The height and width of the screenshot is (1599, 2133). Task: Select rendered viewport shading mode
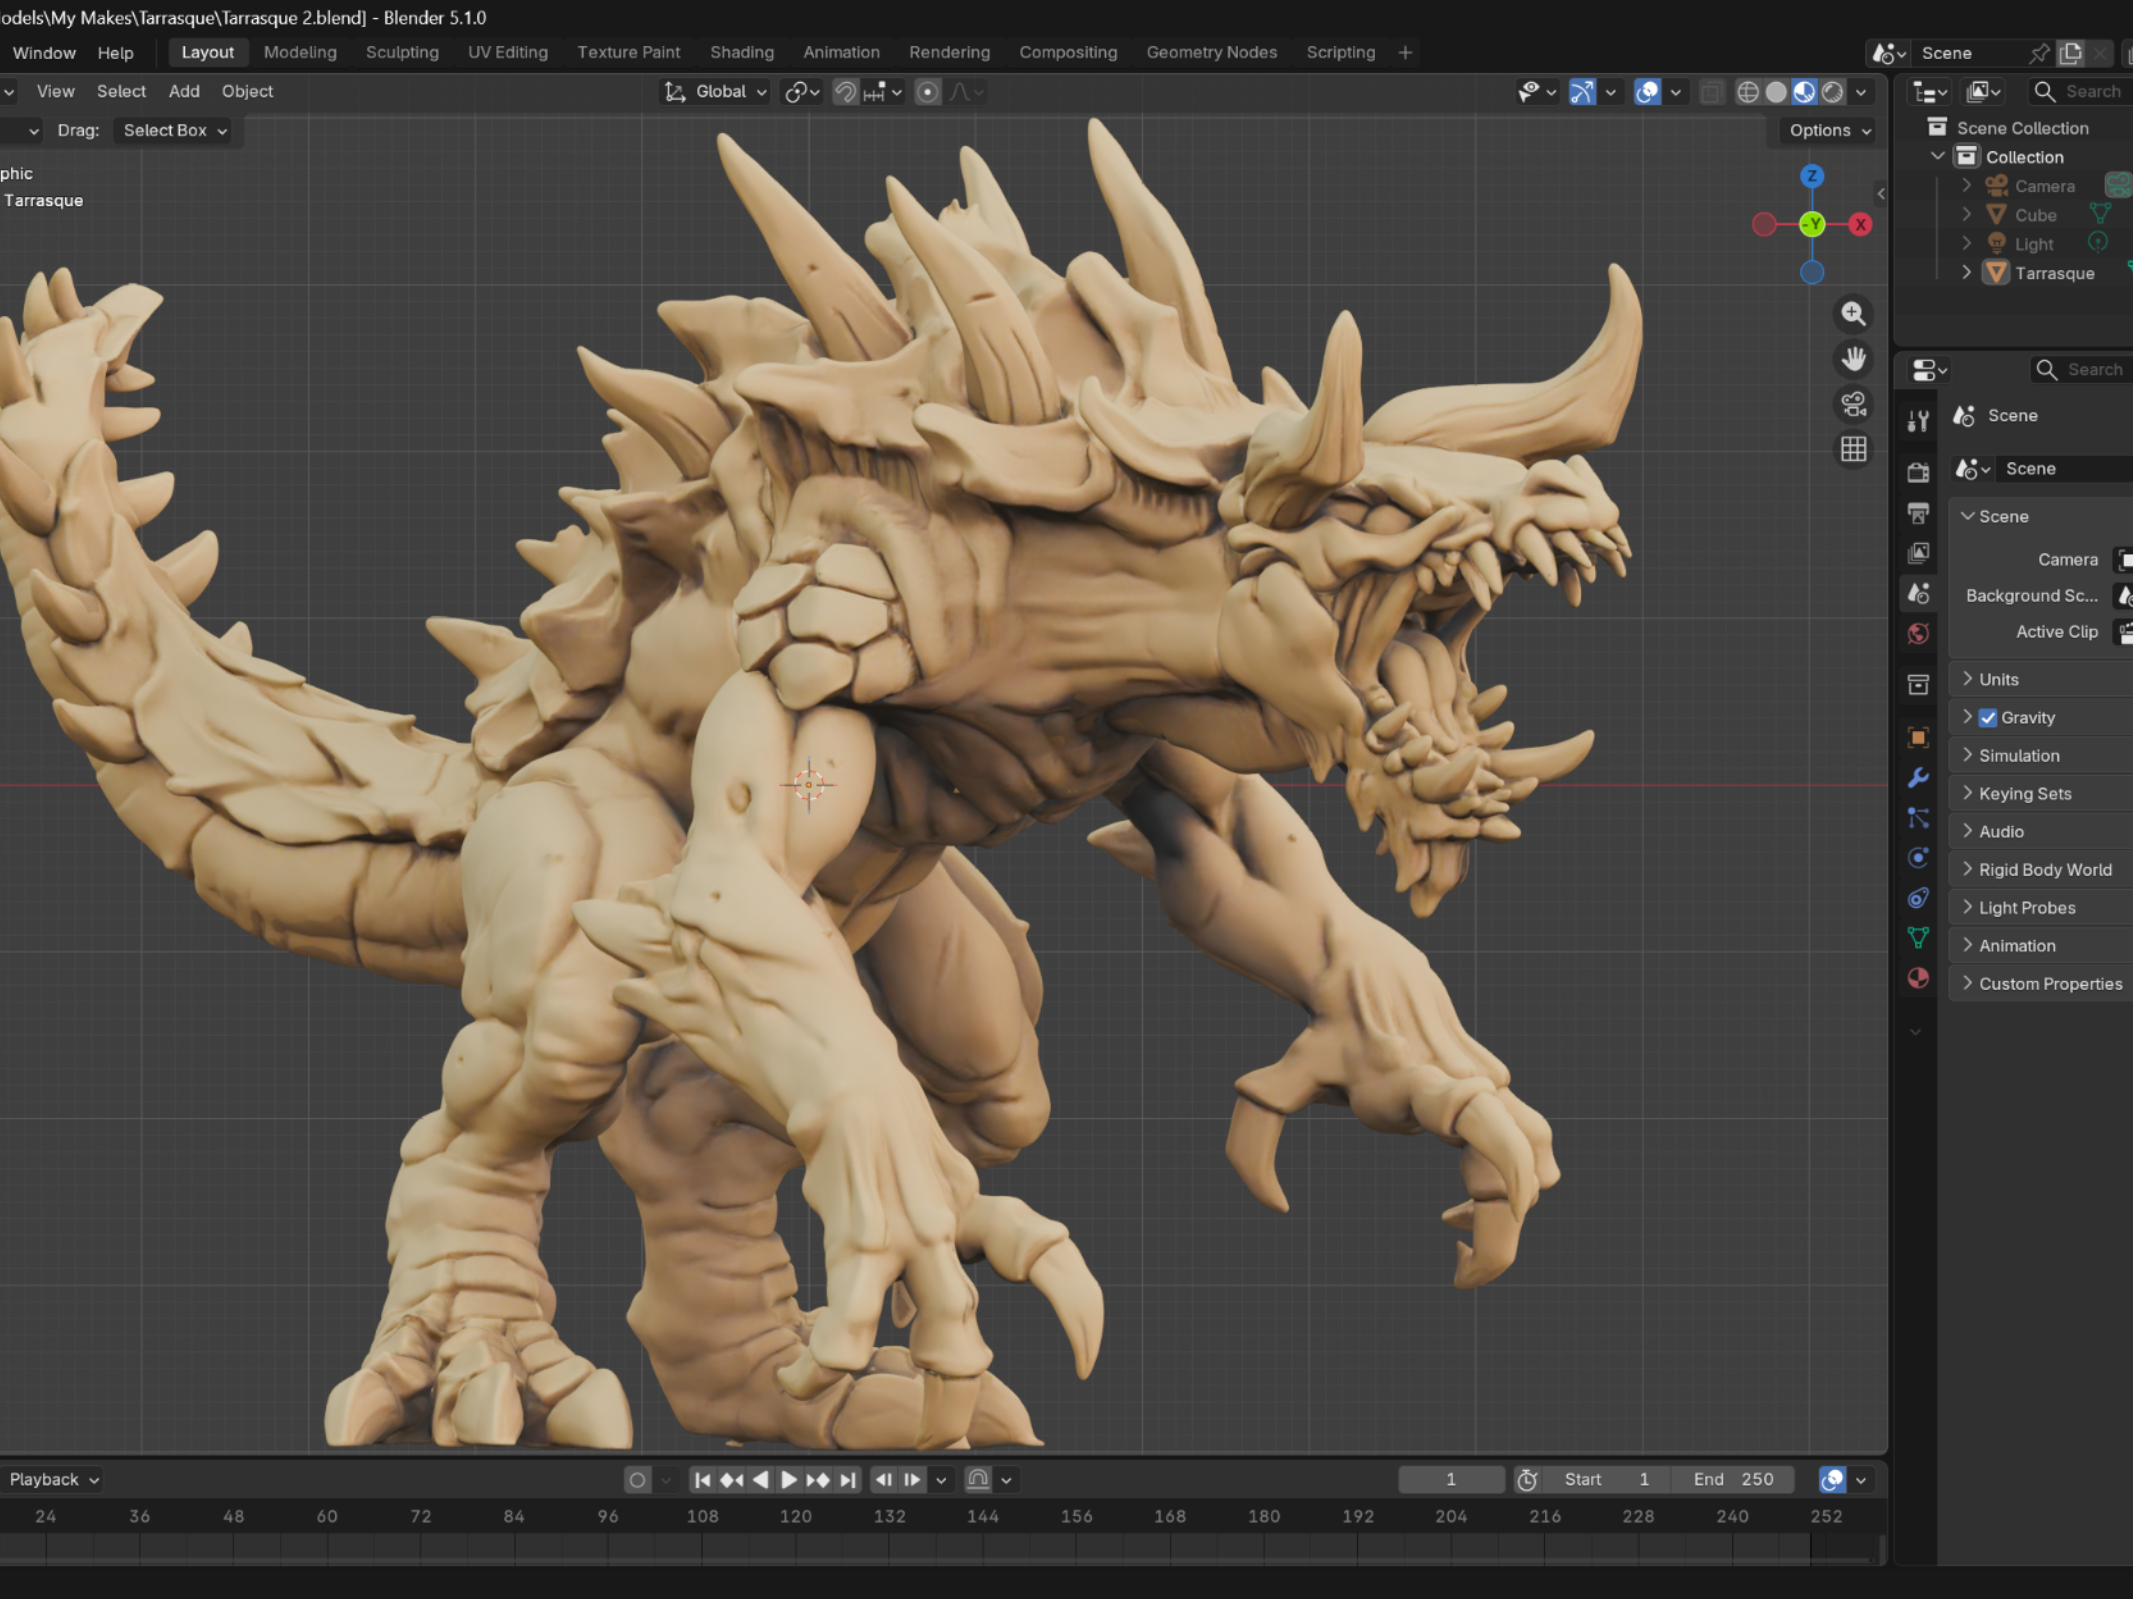point(1832,92)
